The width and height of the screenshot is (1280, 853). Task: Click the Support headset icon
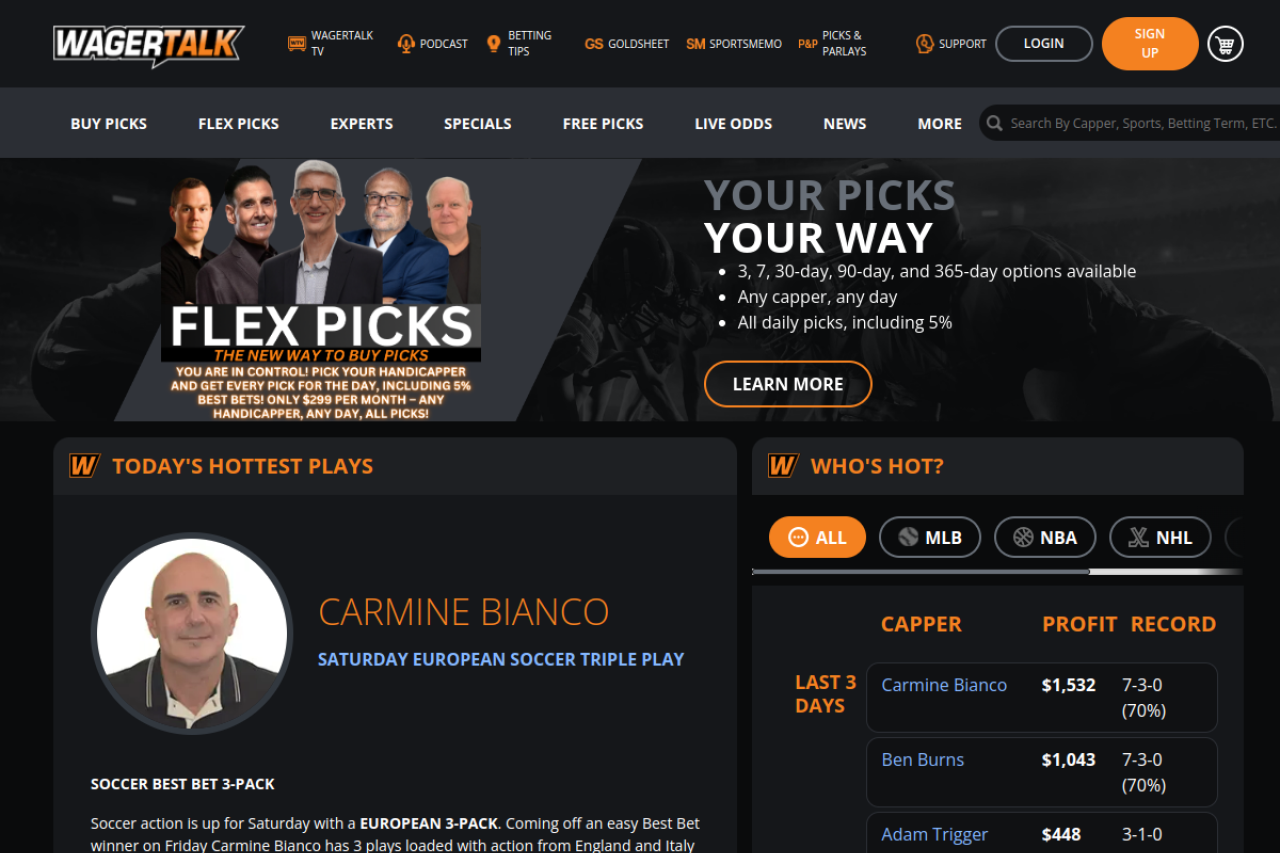pos(925,43)
